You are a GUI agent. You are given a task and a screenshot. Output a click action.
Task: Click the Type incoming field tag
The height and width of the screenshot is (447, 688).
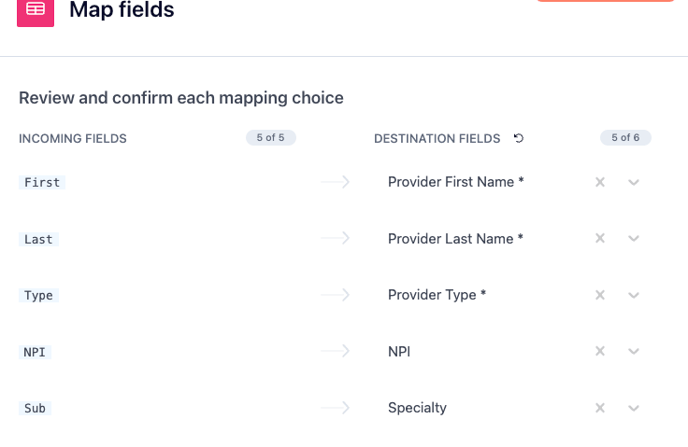pos(39,295)
